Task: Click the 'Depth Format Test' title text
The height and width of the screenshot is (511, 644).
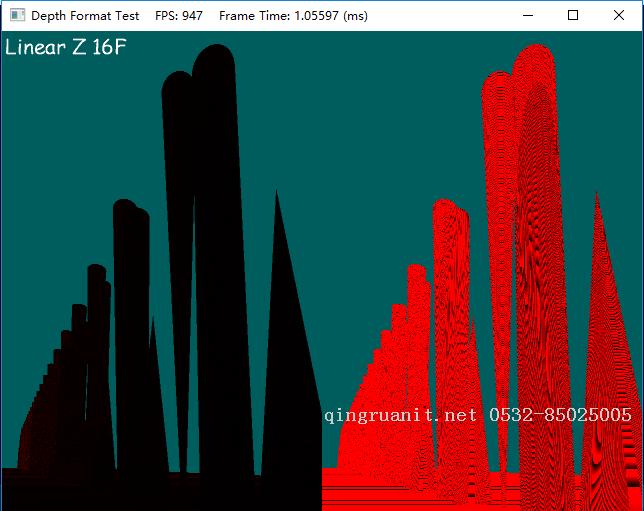Action: click(x=85, y=15)
